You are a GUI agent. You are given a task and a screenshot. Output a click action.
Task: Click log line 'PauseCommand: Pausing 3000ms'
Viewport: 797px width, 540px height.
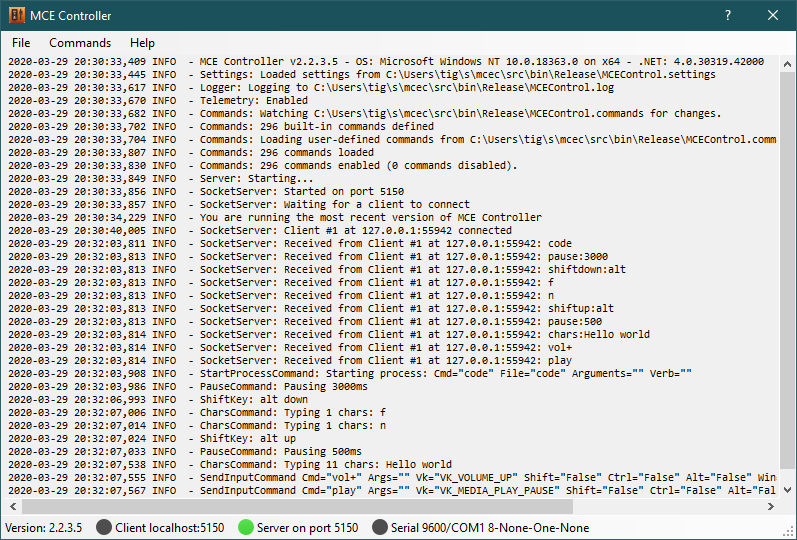point(188,386)
